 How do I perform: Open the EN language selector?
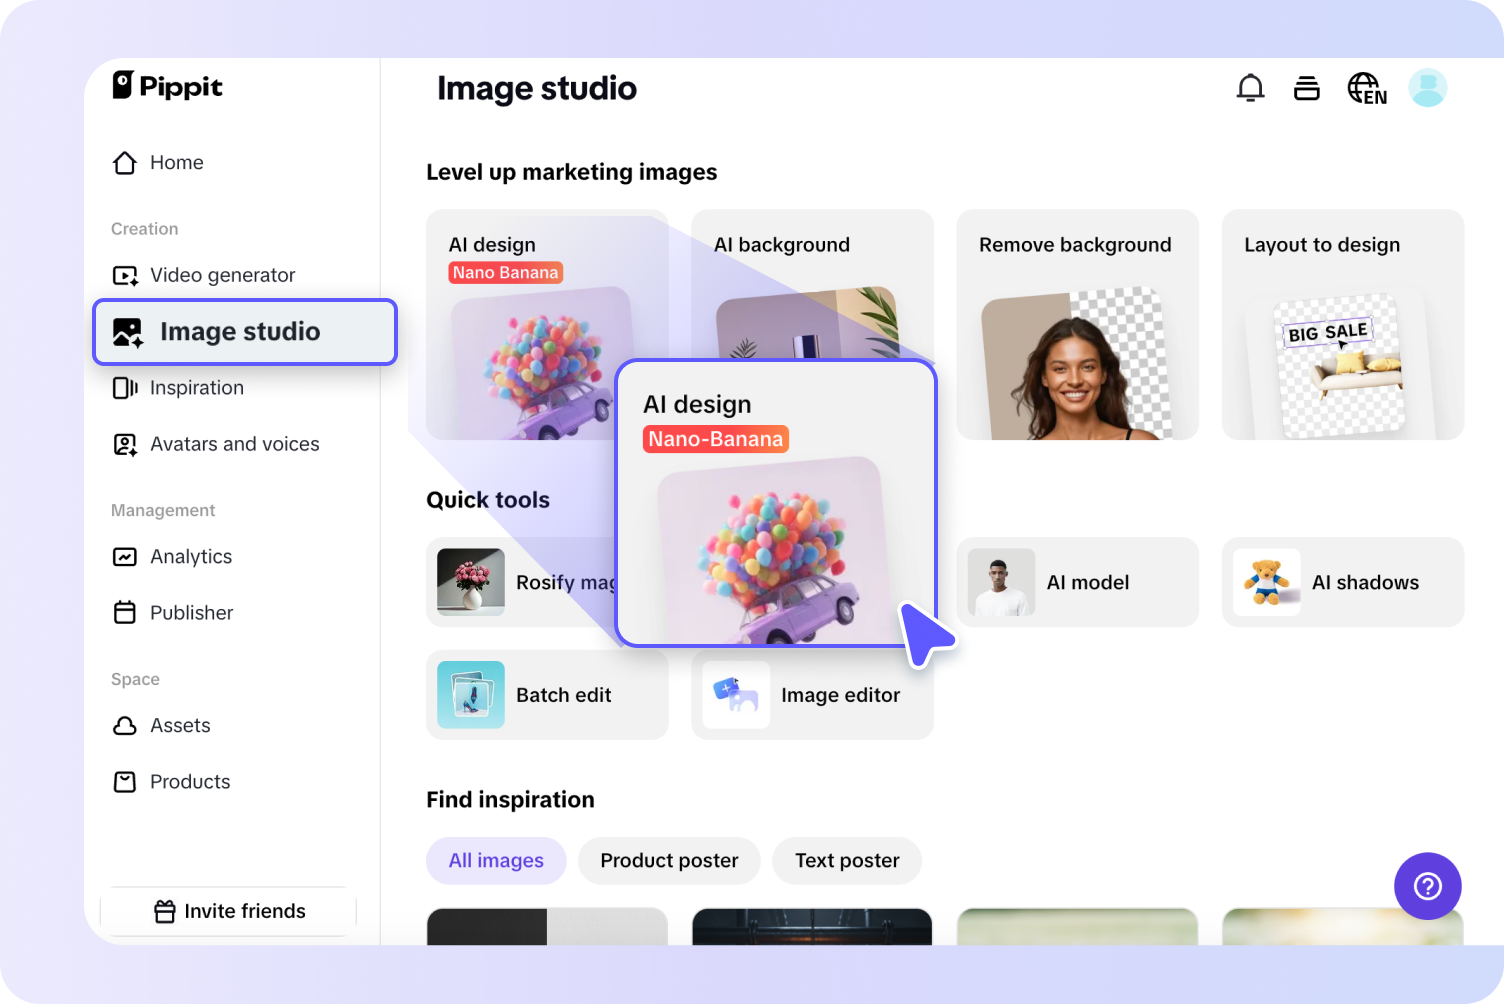[1366, 88]
